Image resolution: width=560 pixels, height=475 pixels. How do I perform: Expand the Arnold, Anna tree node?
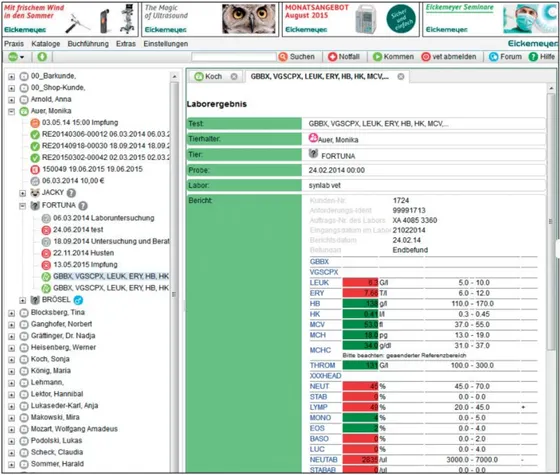pos(11,100)
